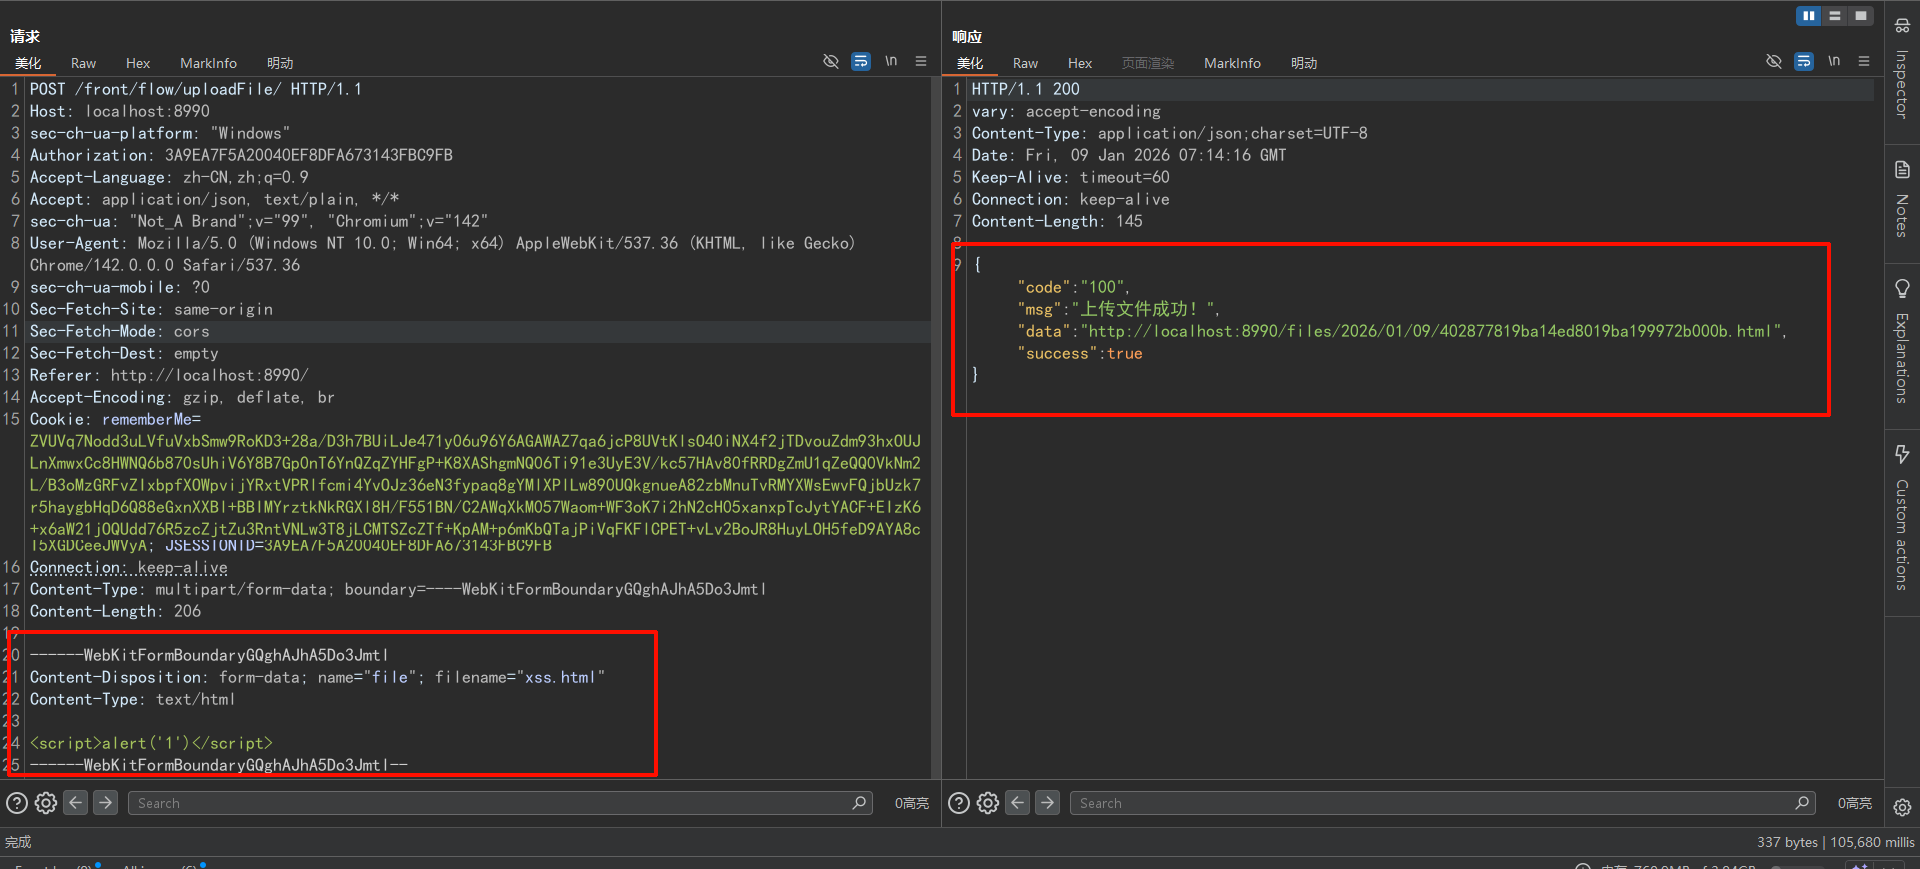The image size is (1920, 869).
Task: Click the <script>alert('1')</script> payload line
Action: [151, 743]
